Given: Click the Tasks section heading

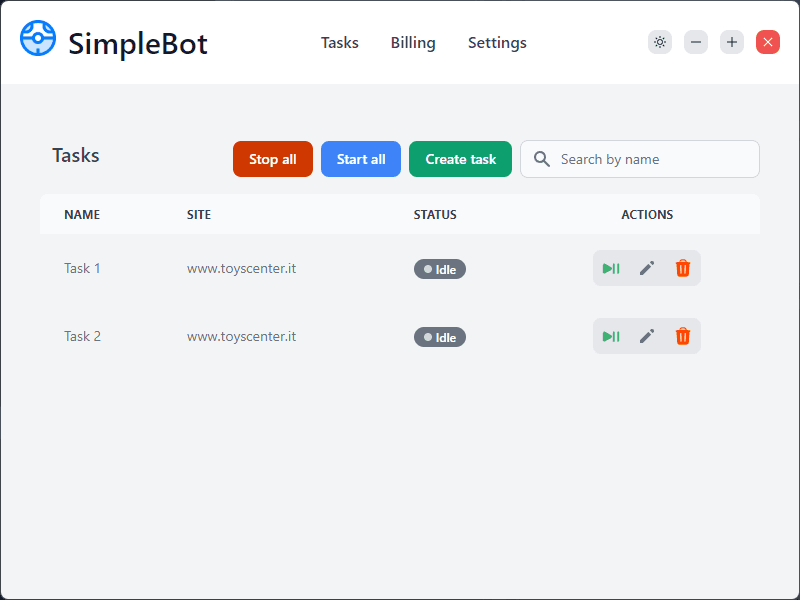Looking at the screenshot, I should pos(76,155).
